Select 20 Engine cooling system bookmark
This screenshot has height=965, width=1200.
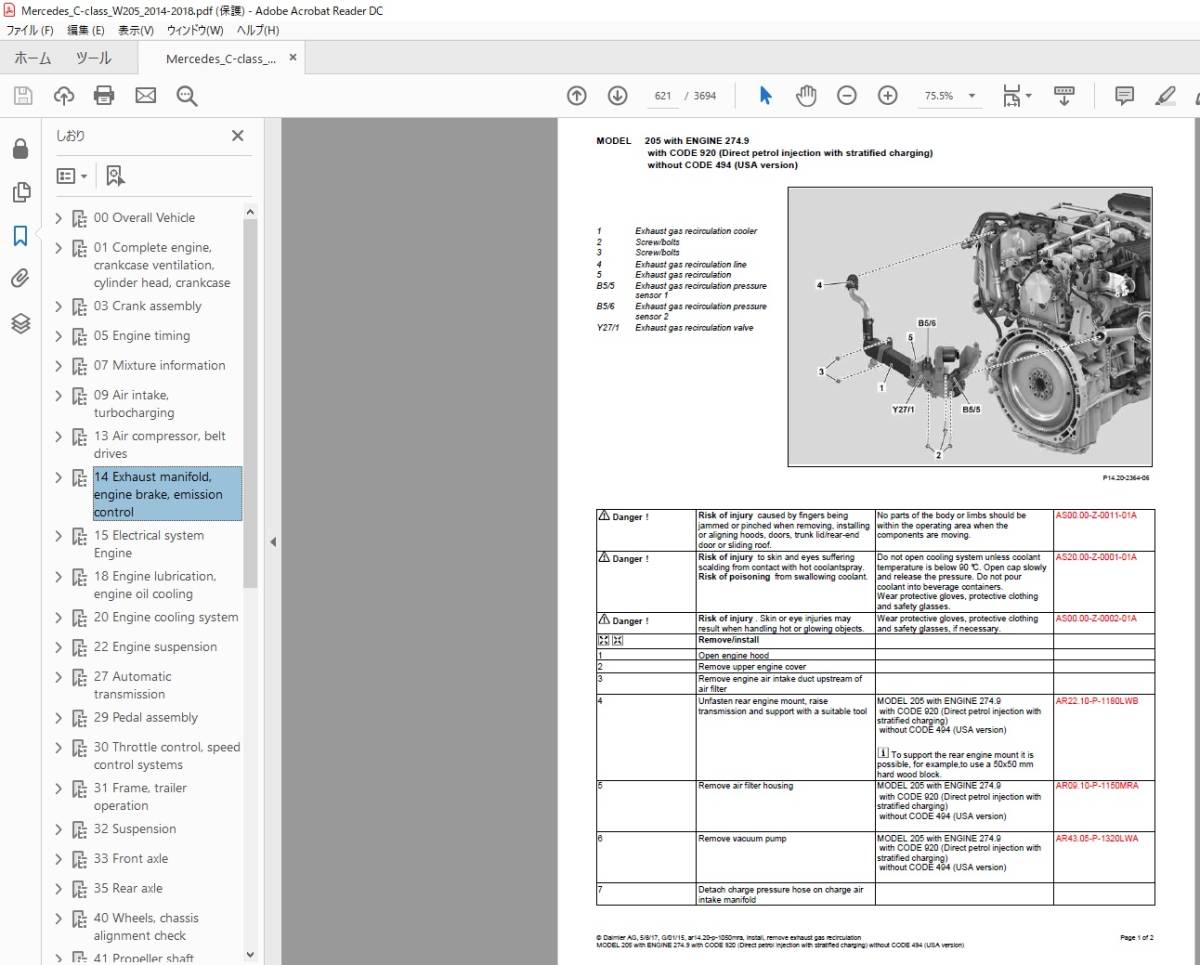pyautogui.click(x=166, y=618)
